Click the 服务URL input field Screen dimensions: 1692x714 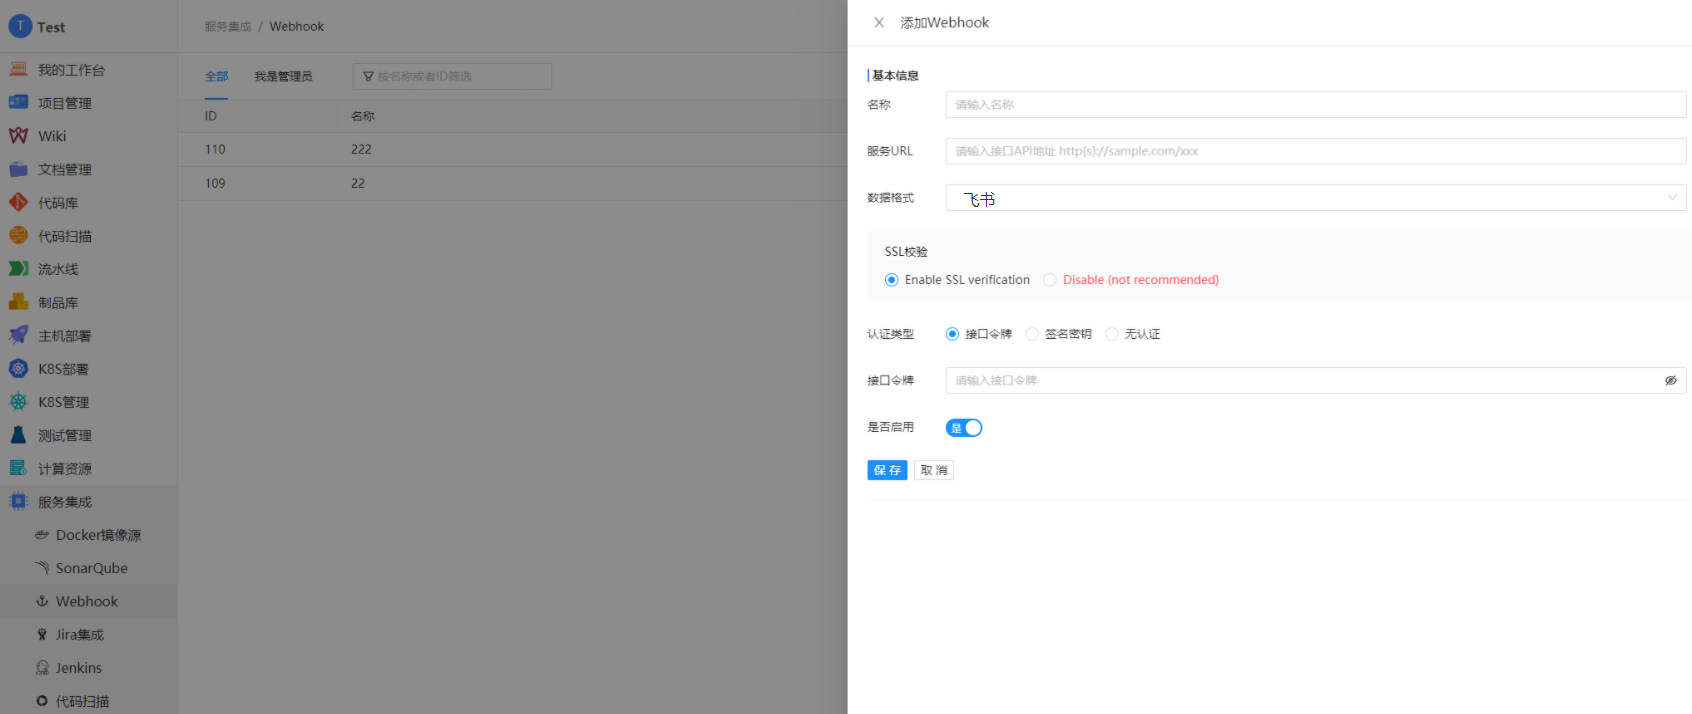coord(1315,151)
